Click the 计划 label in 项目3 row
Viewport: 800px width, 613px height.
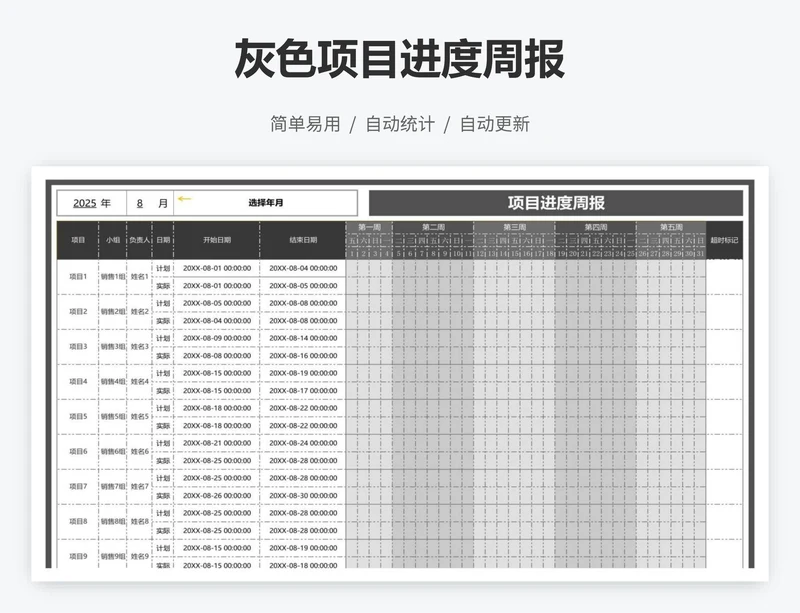163,338
